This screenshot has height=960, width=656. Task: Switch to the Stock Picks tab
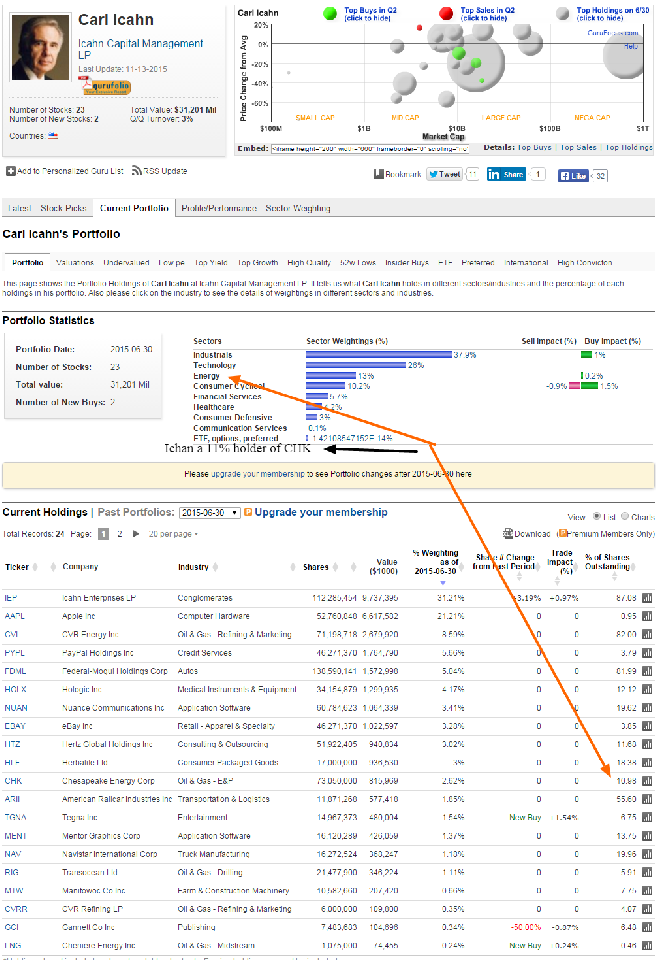pyautogui.click(x=63, y=208)
